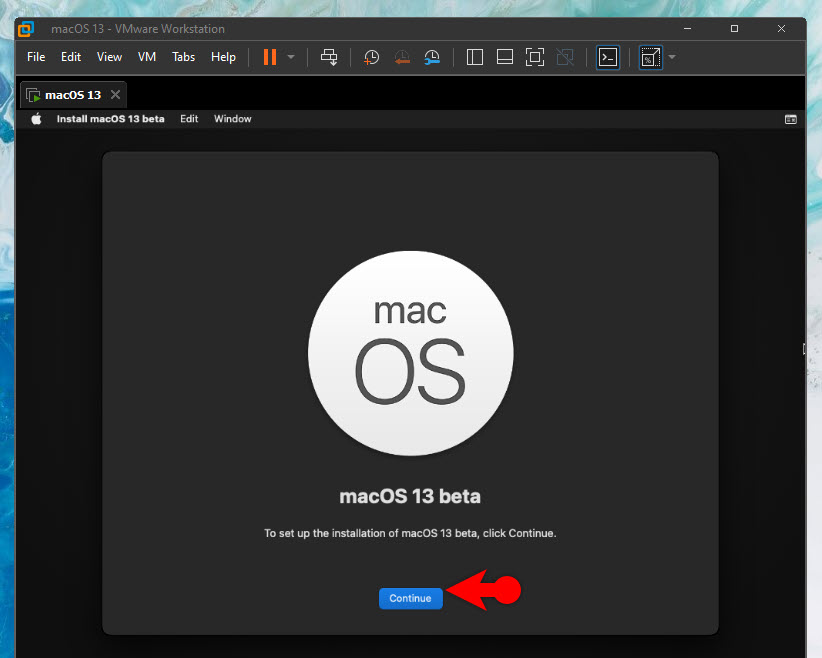Click the macOS logo image
Viewport: 822px width, 658px height.
click(x=410, y=353)
